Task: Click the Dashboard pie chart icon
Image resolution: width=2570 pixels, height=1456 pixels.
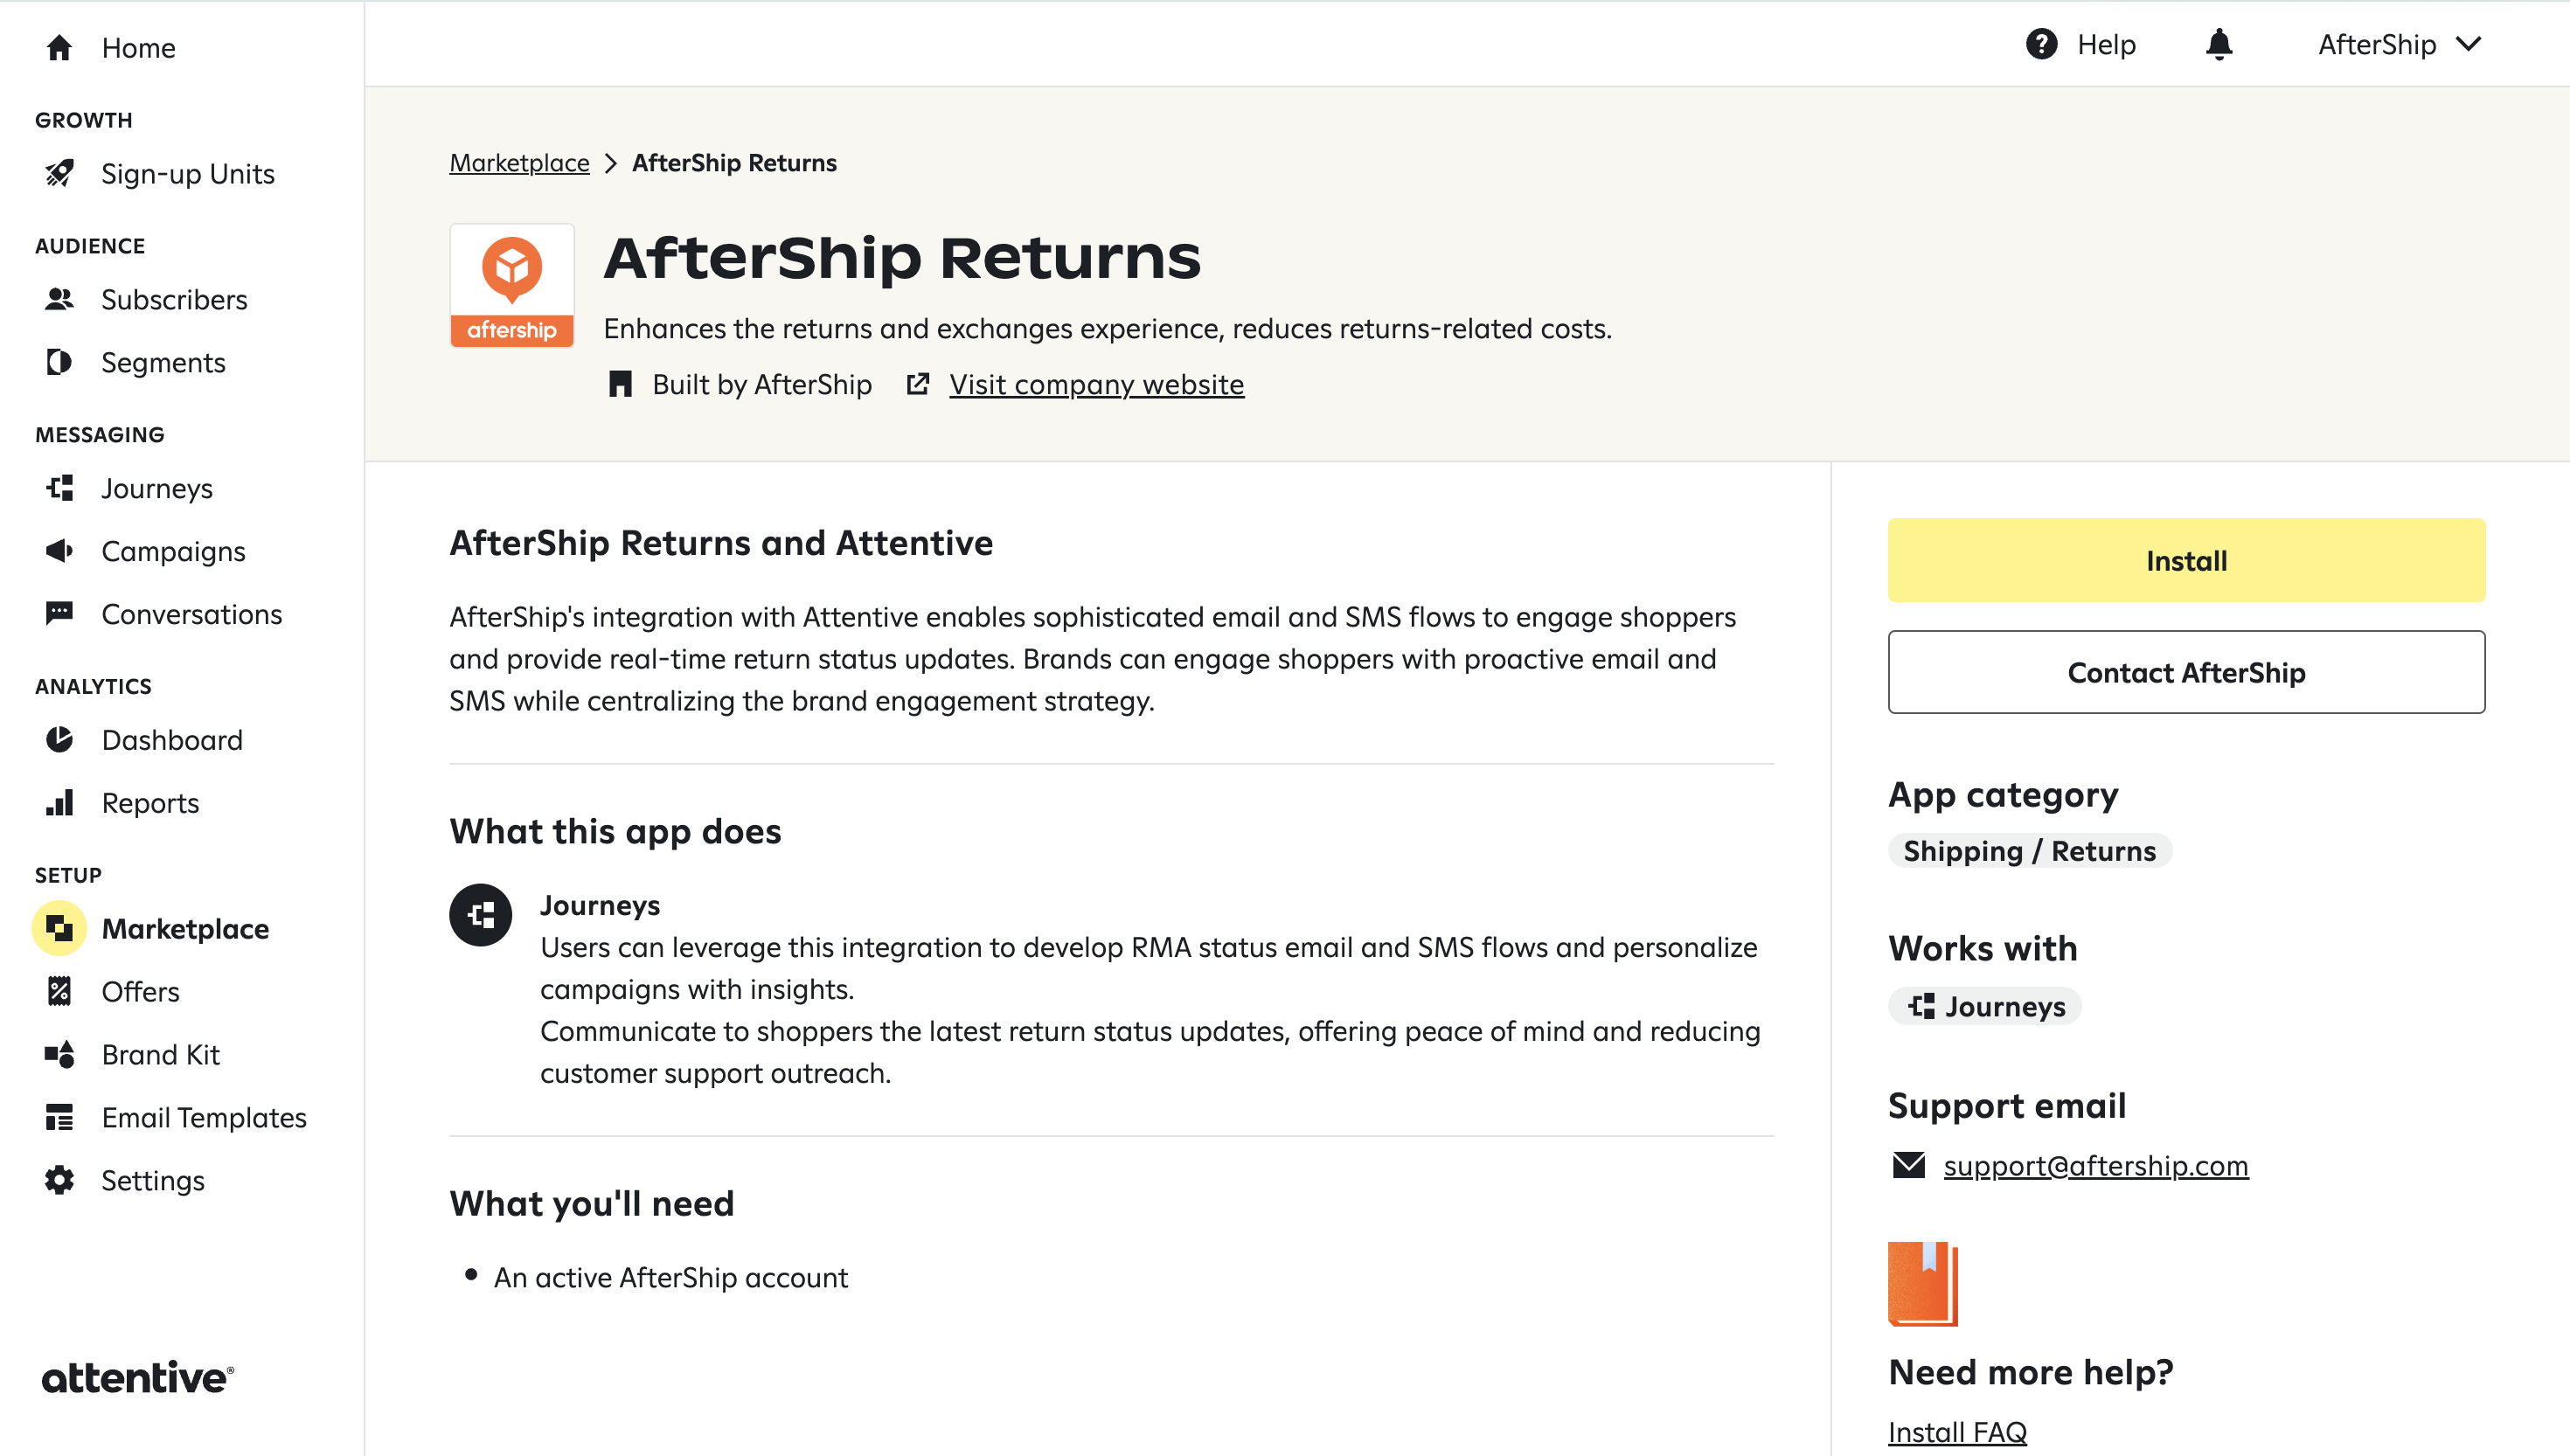Action: 59,740
